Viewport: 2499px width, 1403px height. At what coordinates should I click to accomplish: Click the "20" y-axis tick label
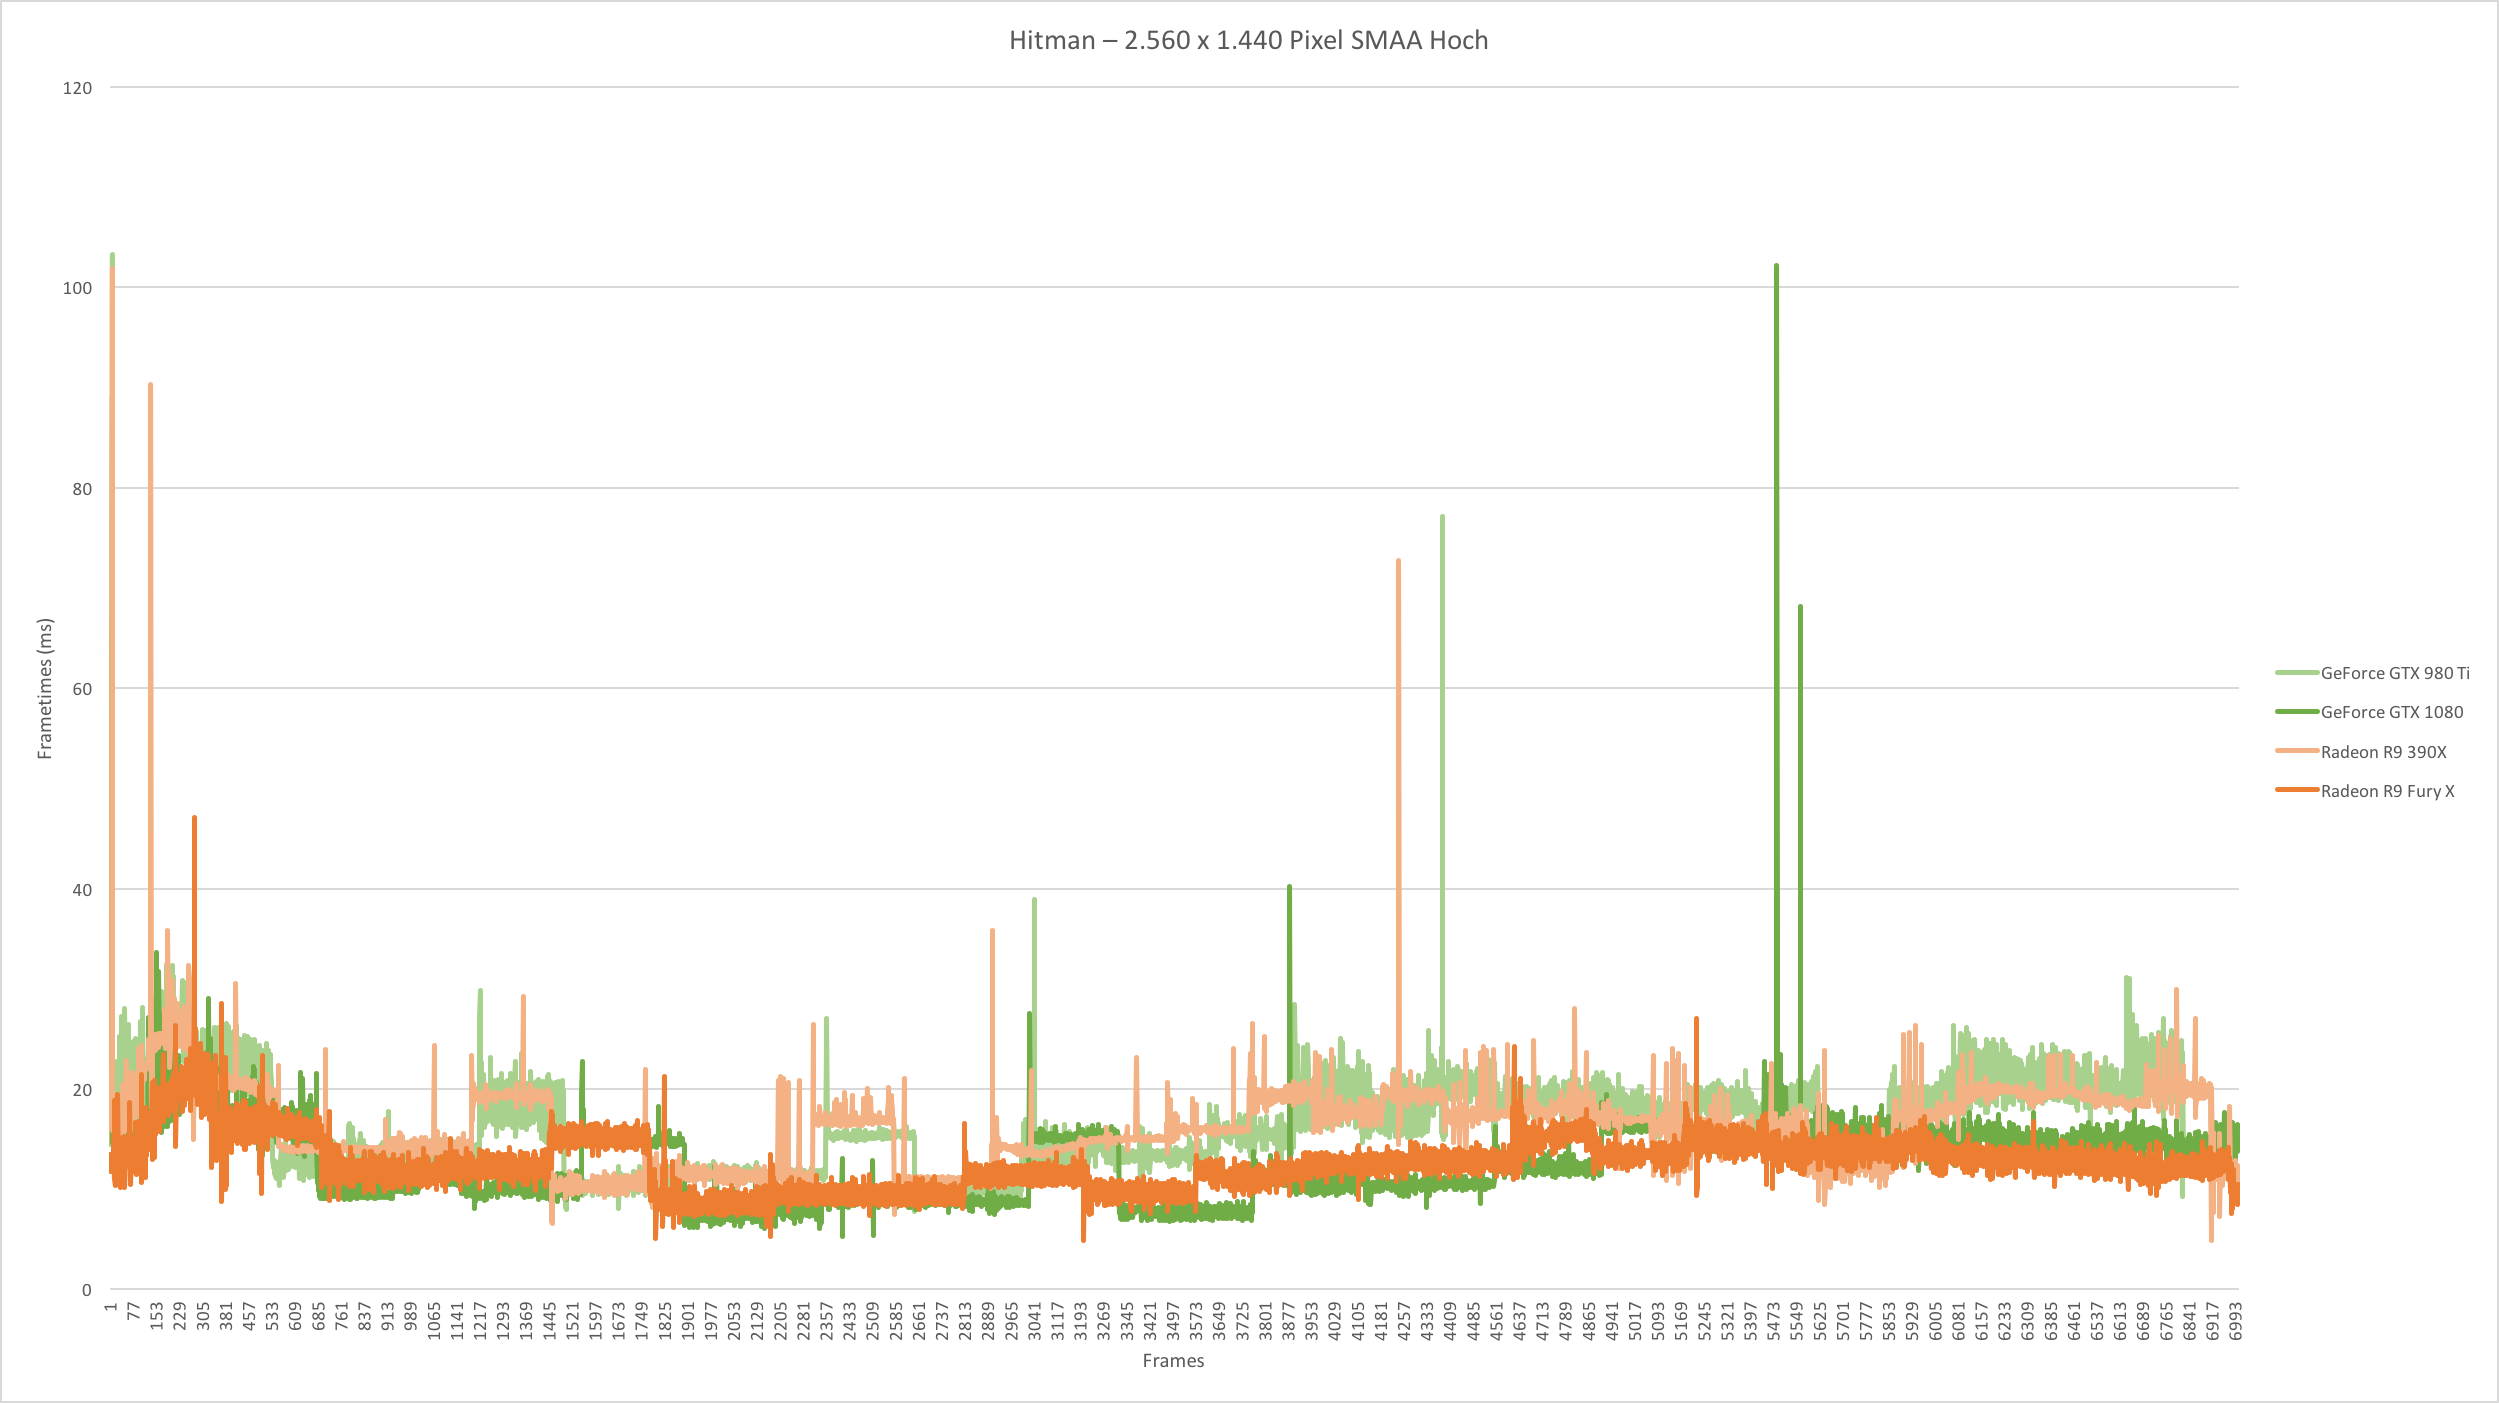(82, 1090)
